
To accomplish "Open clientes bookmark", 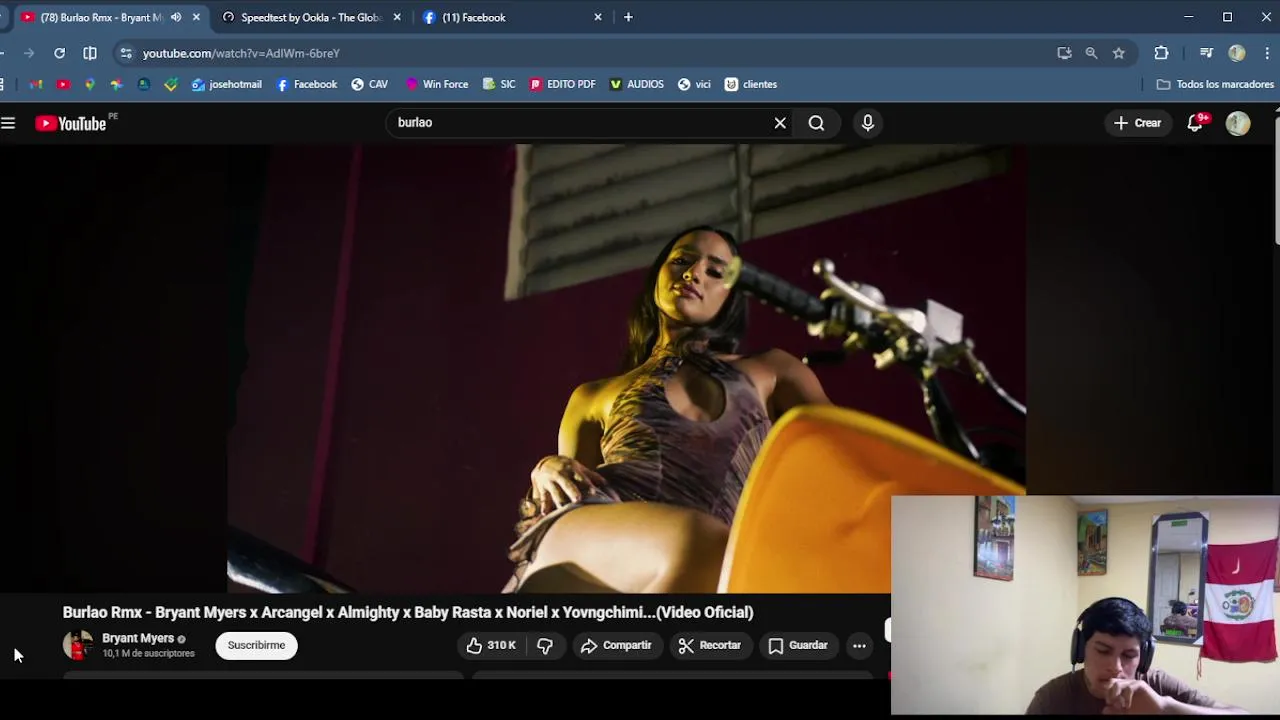I will [x=751, y=84].
